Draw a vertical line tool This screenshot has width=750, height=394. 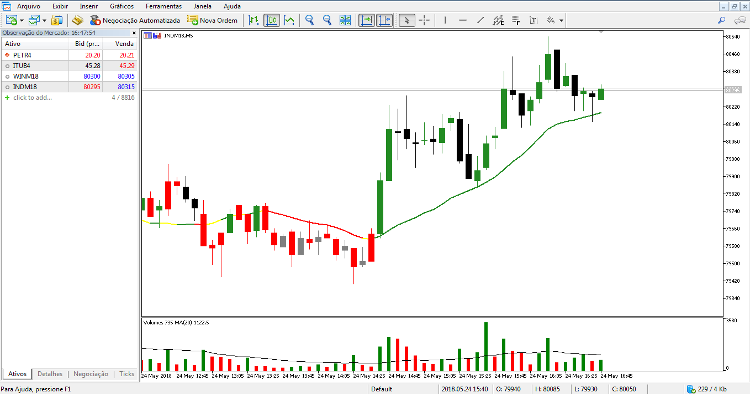[x=445, y=20]
